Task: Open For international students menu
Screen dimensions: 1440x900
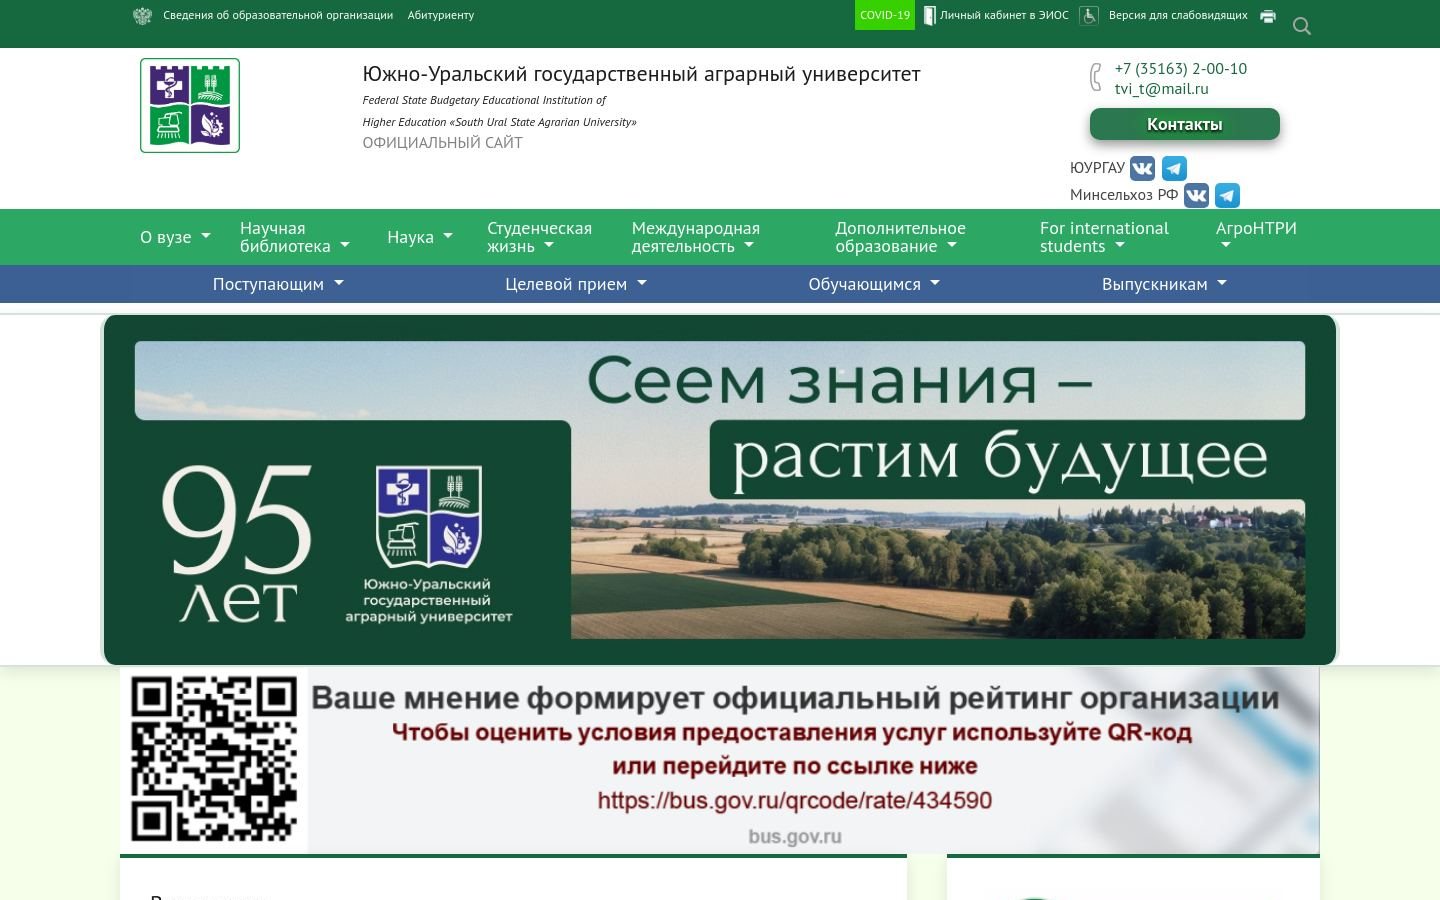Action: point(1104,237)
